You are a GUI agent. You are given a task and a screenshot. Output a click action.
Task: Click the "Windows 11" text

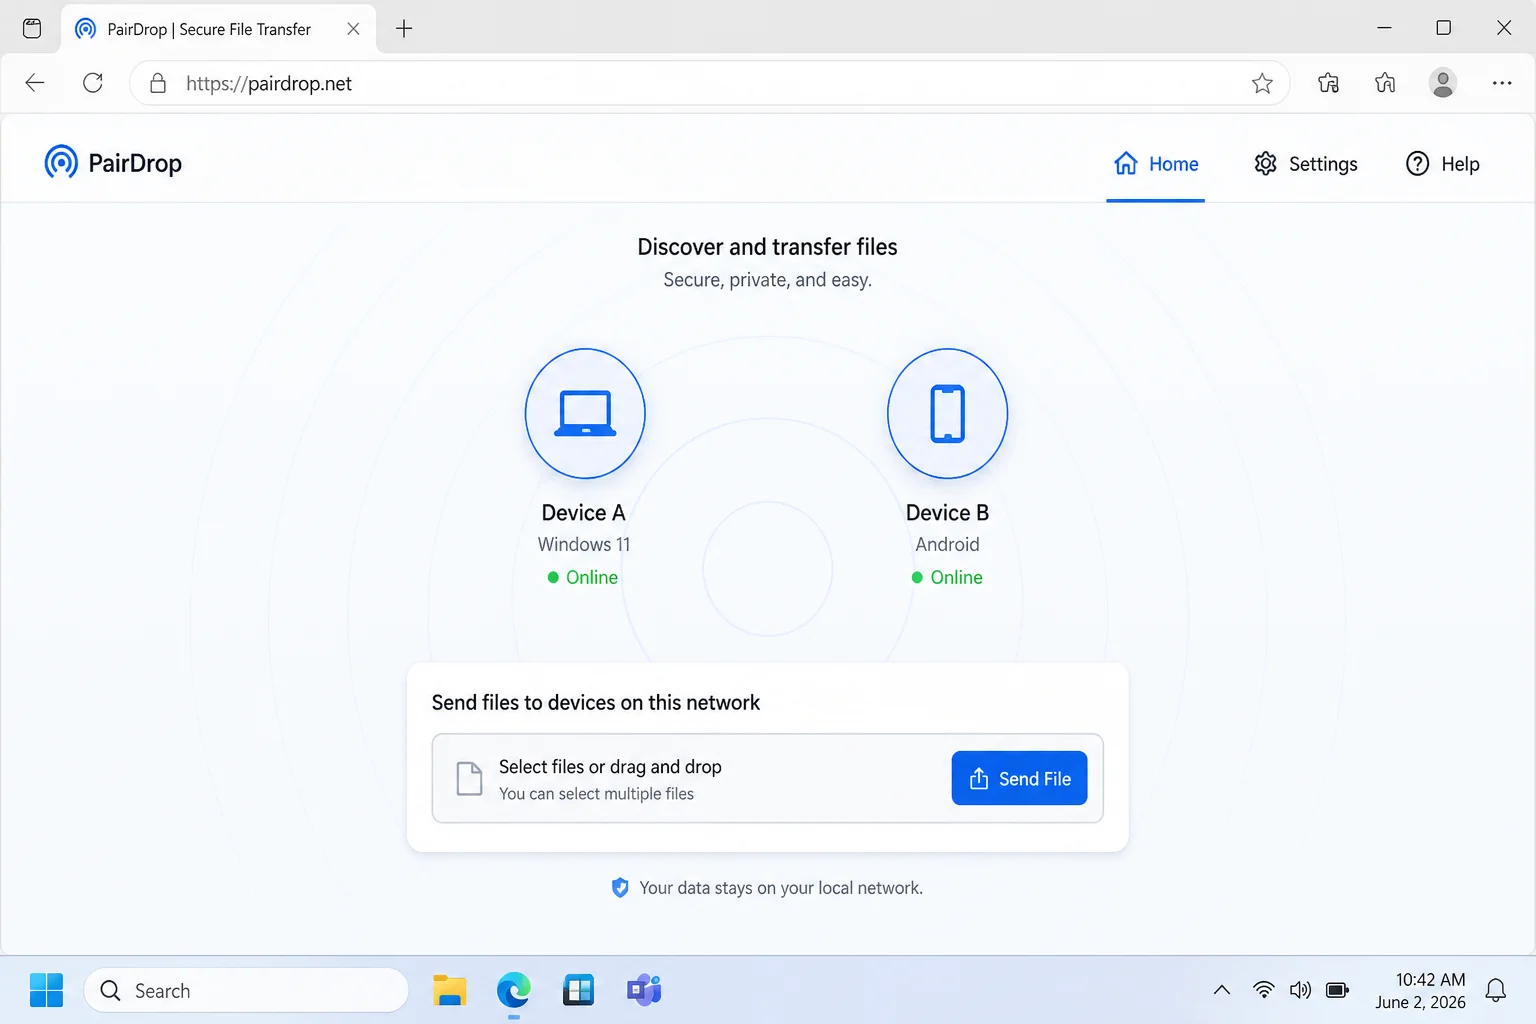coord(584,544)
